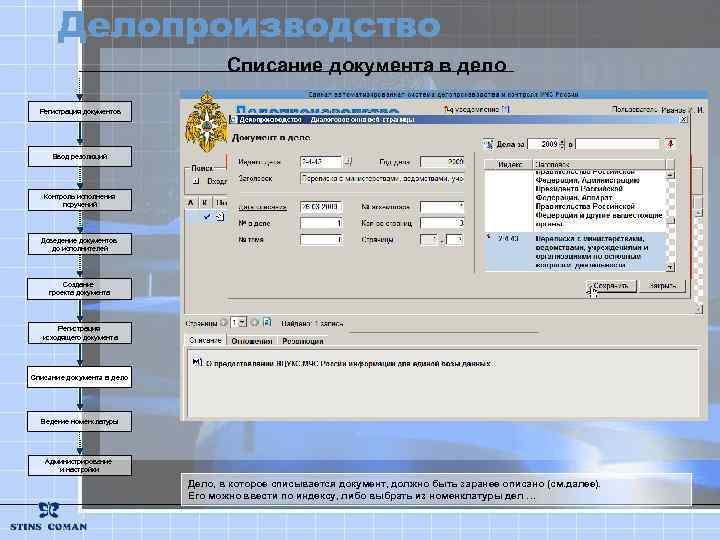
Task: Click the 'К' column header in results grid
Action: click(x=205, y=202)
